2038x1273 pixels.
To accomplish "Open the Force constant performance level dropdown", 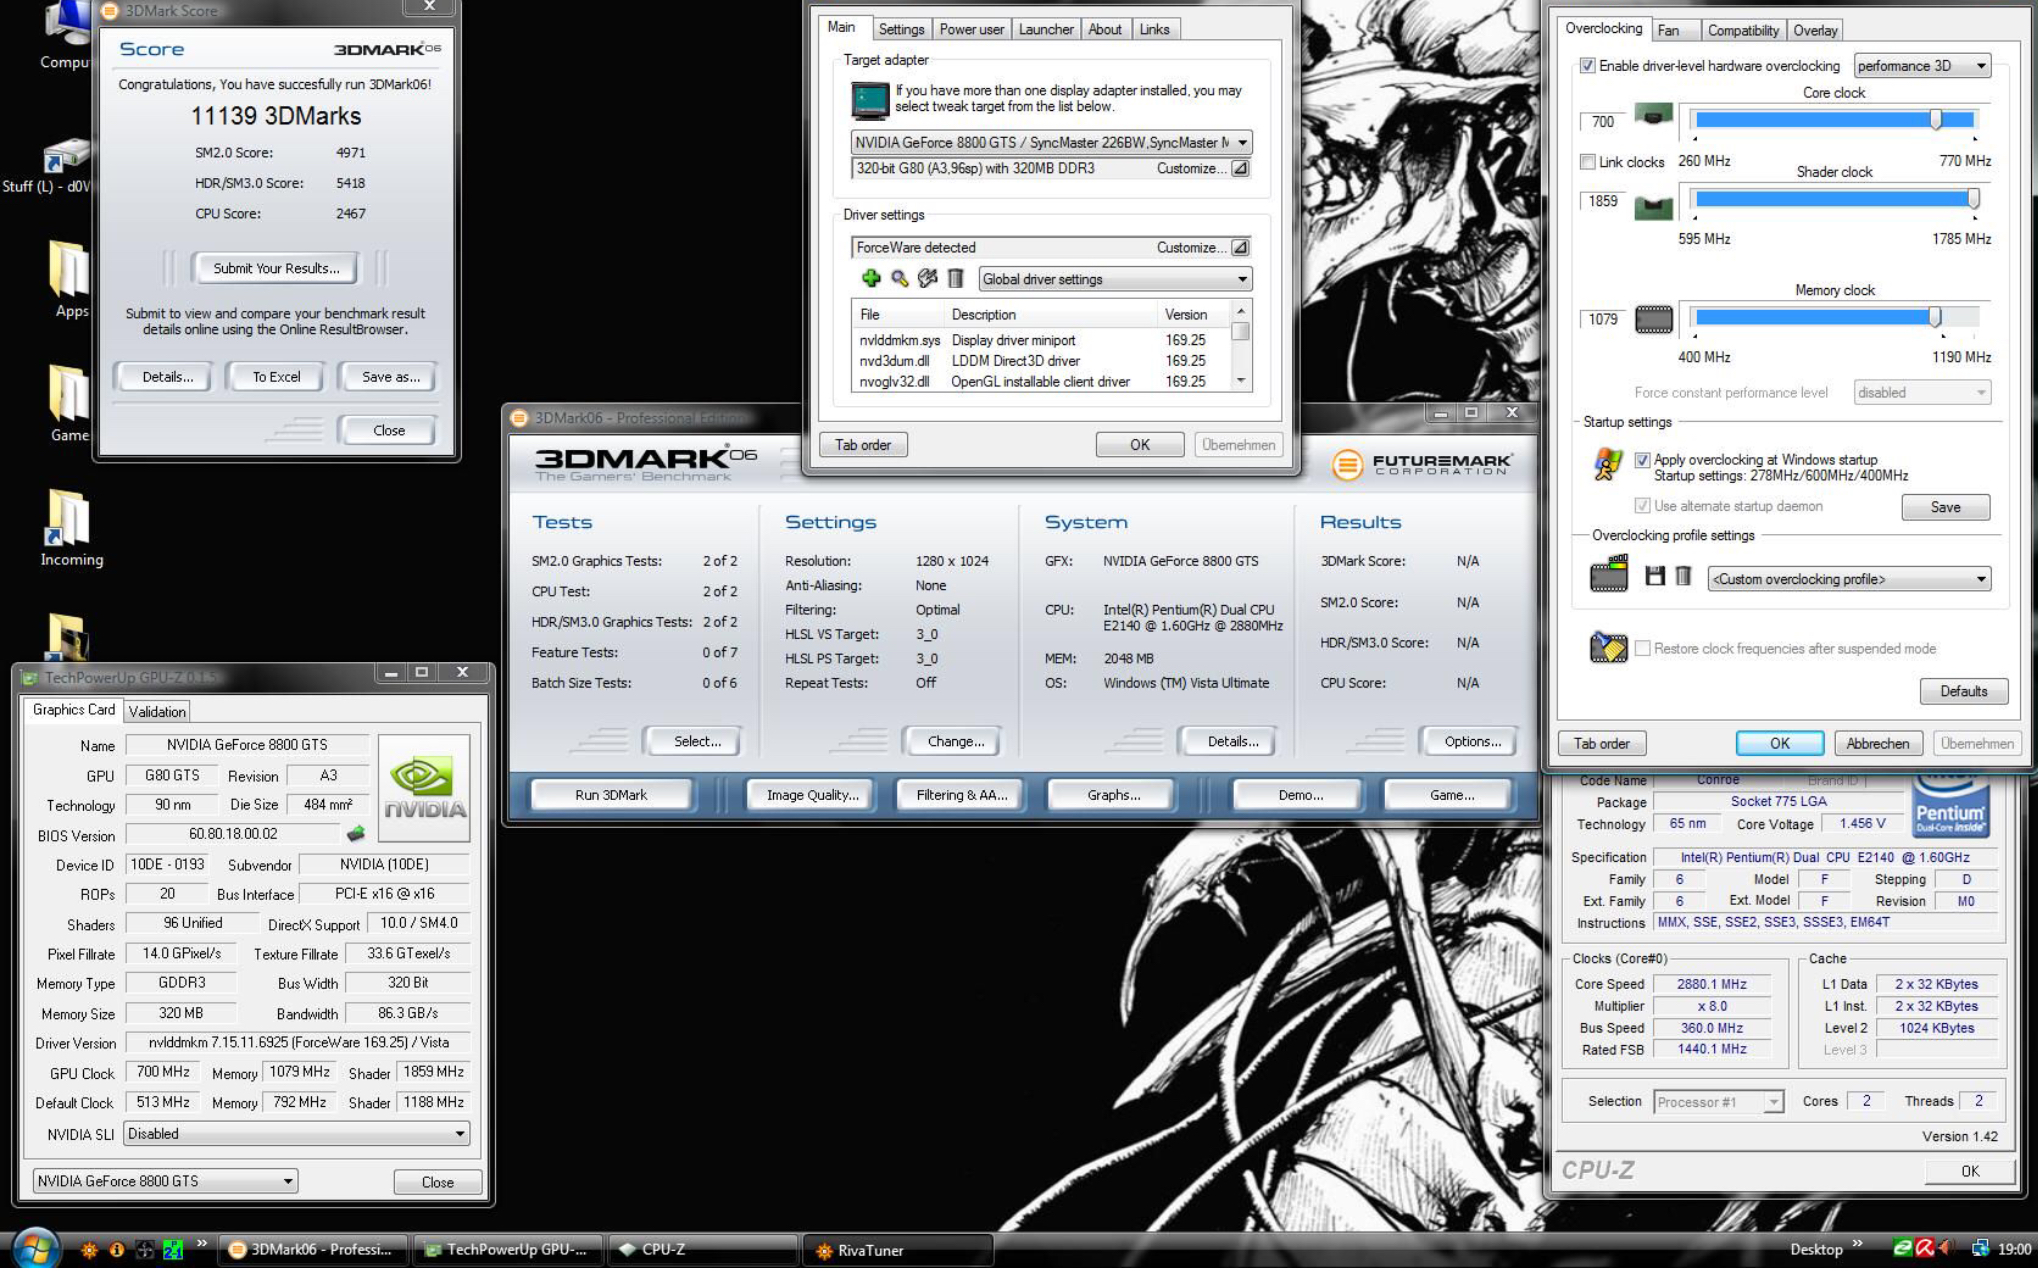I will click(x=1921, y=392).
